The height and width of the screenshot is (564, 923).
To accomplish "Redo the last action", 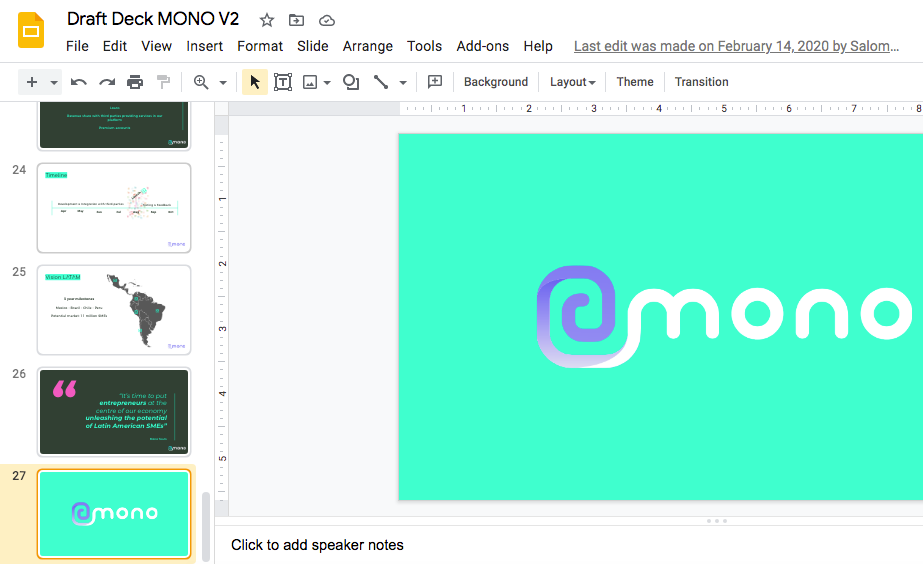I will click(107, 82).
